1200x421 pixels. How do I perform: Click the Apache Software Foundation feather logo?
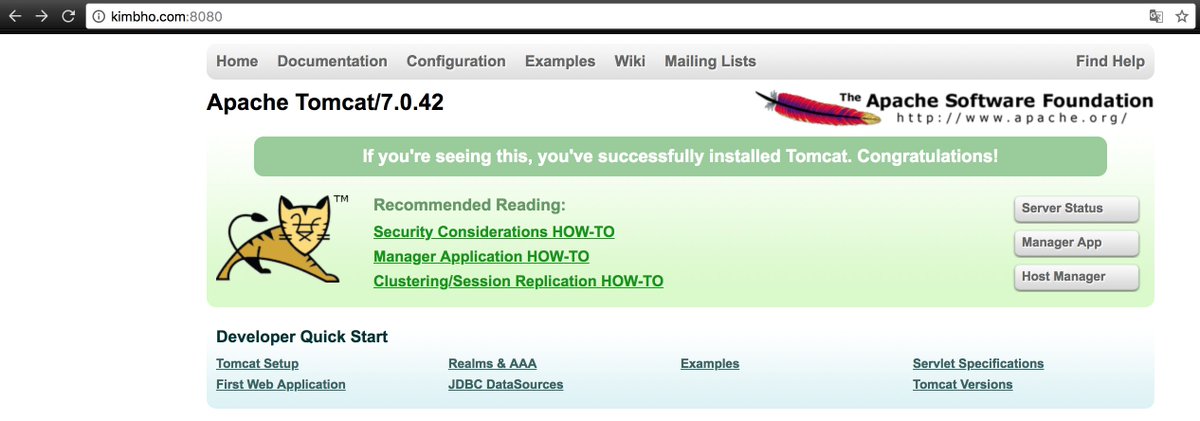(x=953, y=107)
